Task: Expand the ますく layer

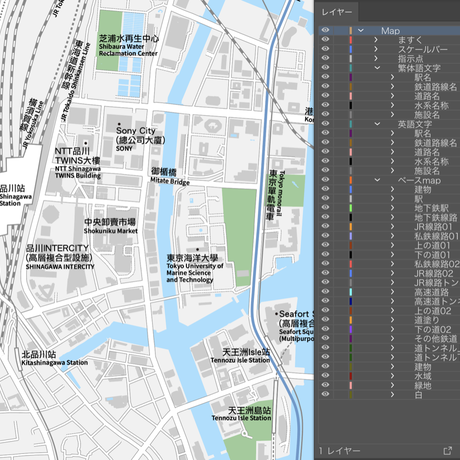Action: (x=376, y=40)
